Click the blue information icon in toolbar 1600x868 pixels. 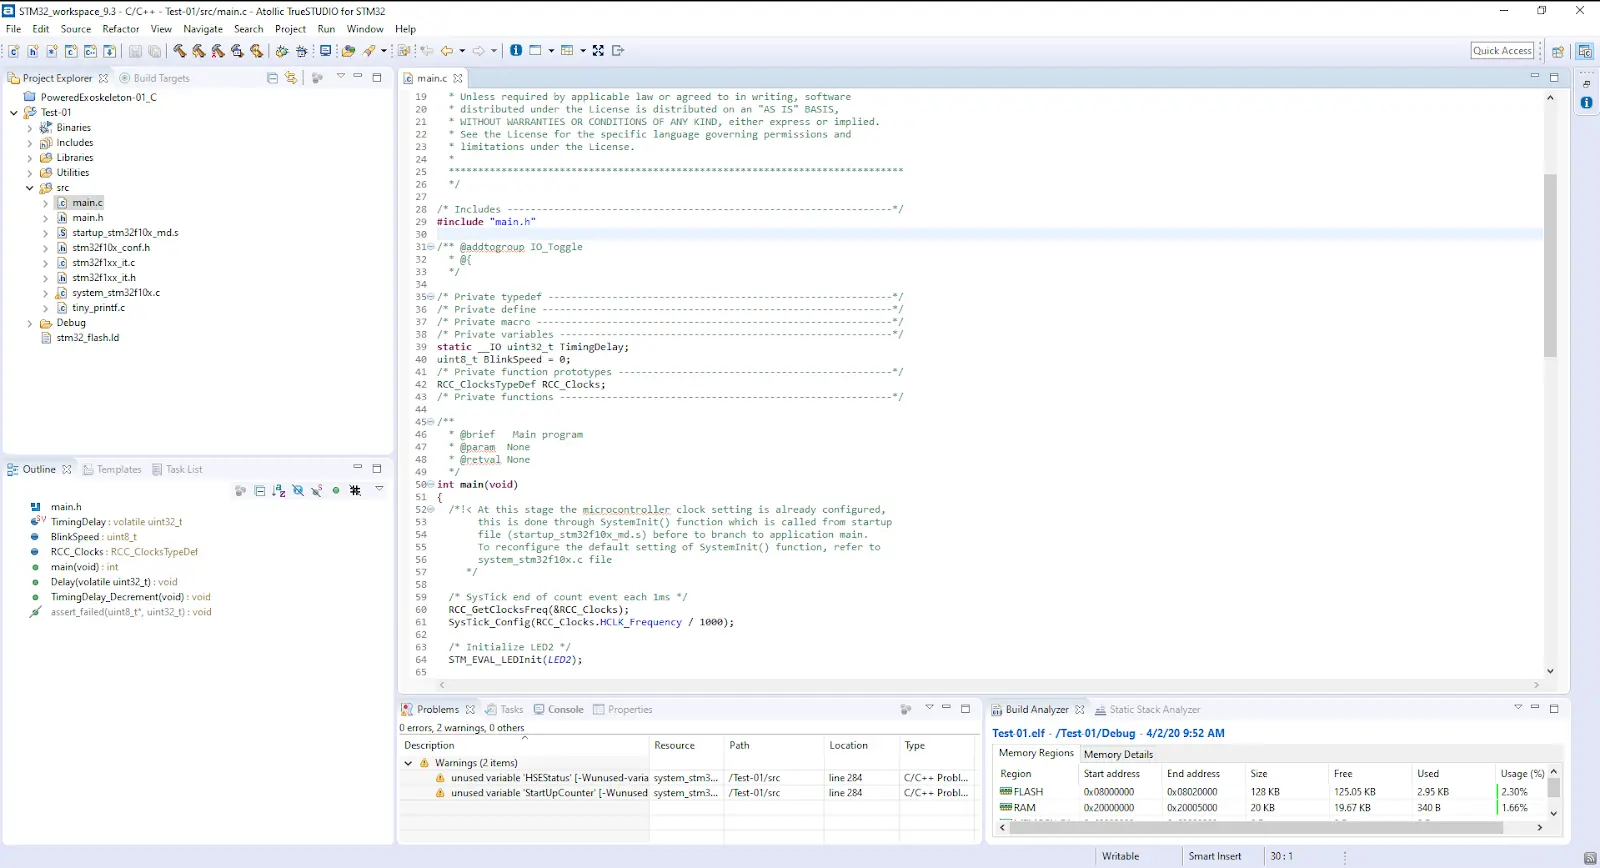pyautogui.click(x=516, y=50)
